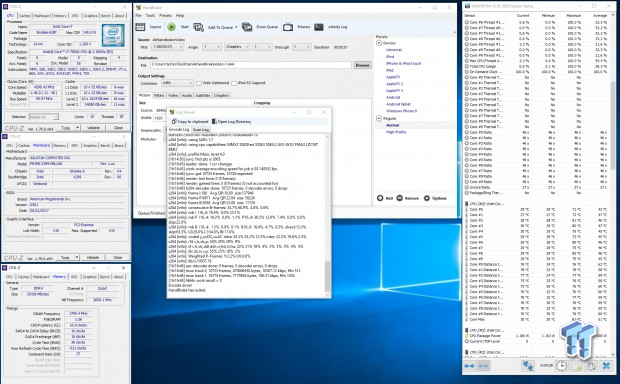The width and height of the screenshot is (620, 384).
Task: Click Browse for destination file
Action: click(x=362, y=65)
